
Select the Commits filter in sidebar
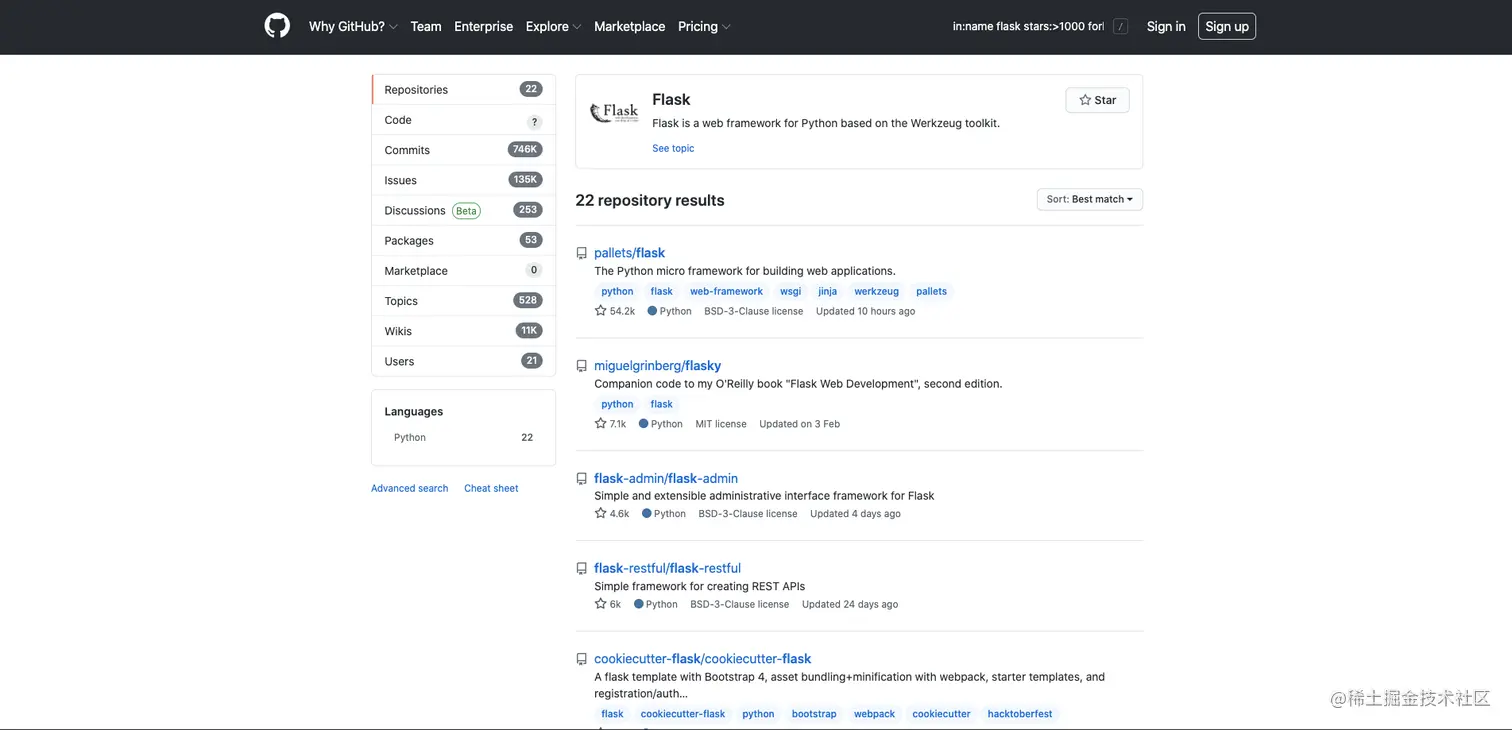407,150
